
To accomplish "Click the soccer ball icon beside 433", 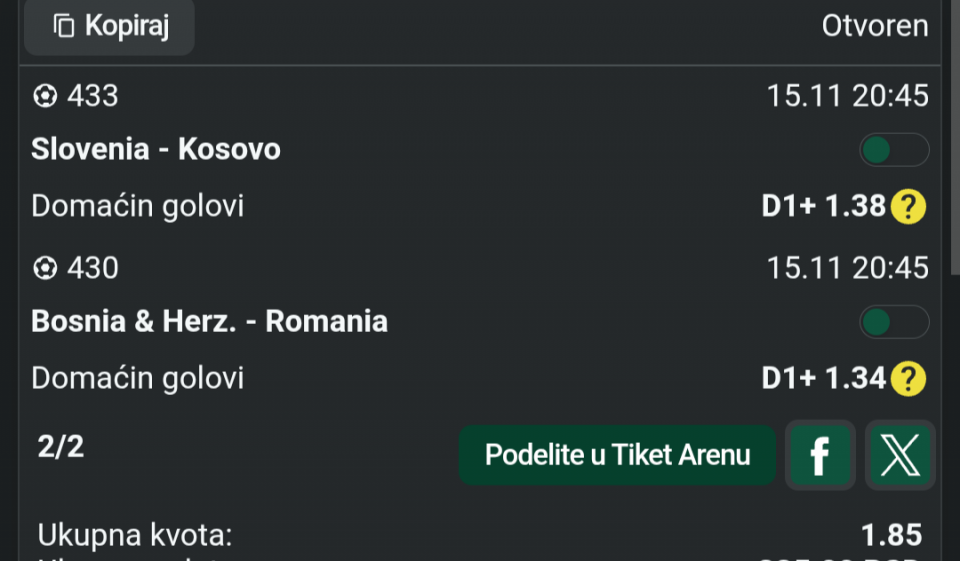I will 45,96.
